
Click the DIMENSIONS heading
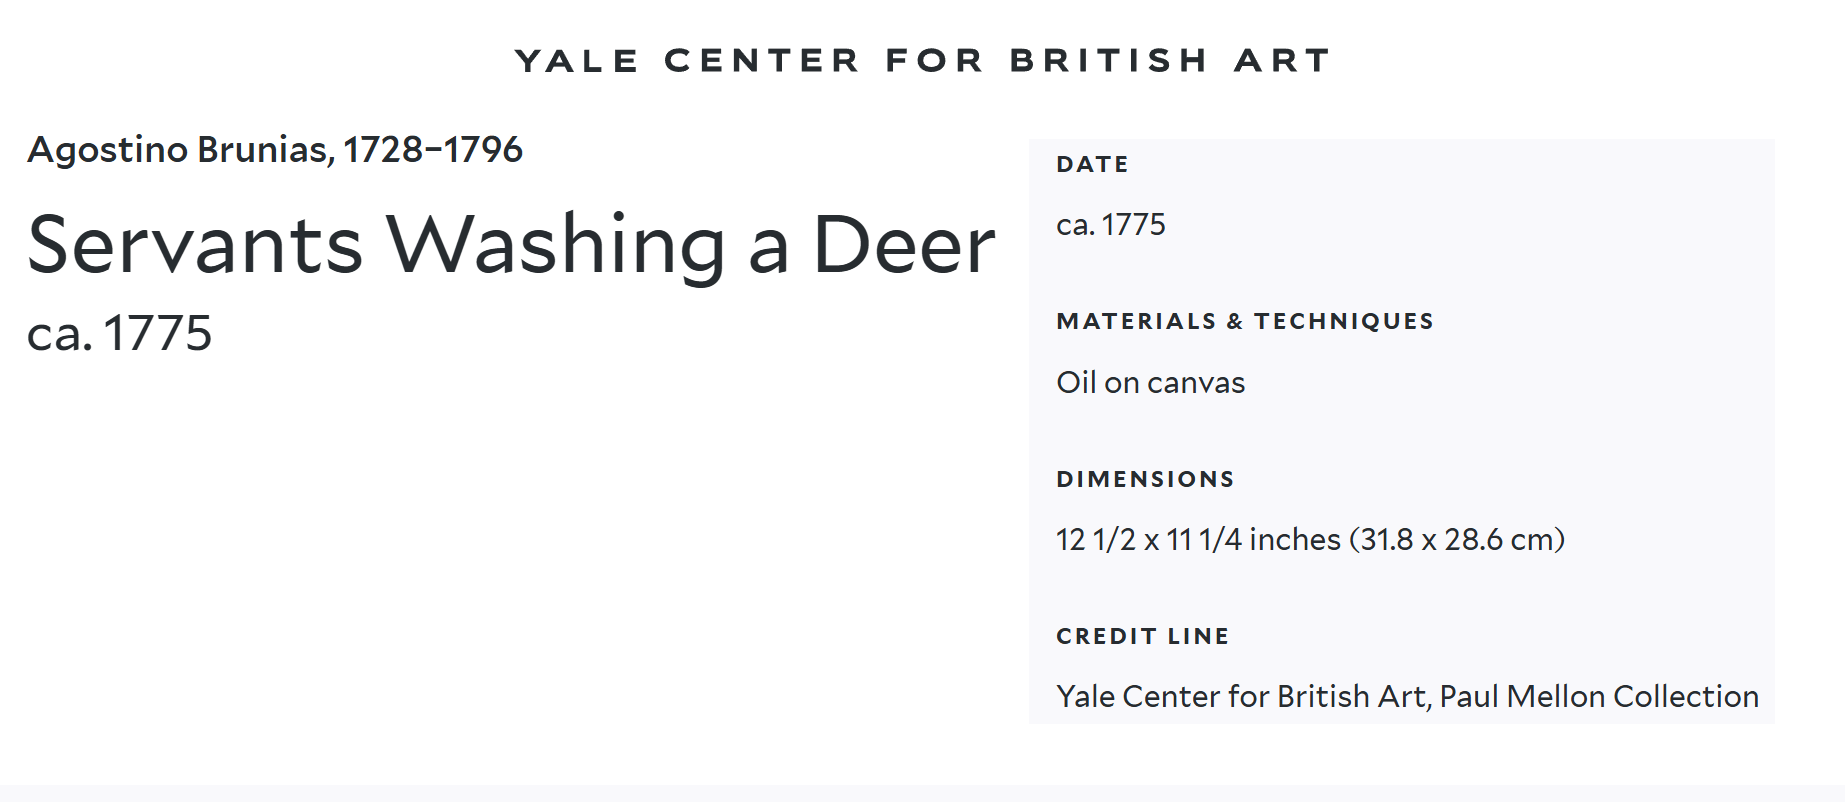[1145, 480]
